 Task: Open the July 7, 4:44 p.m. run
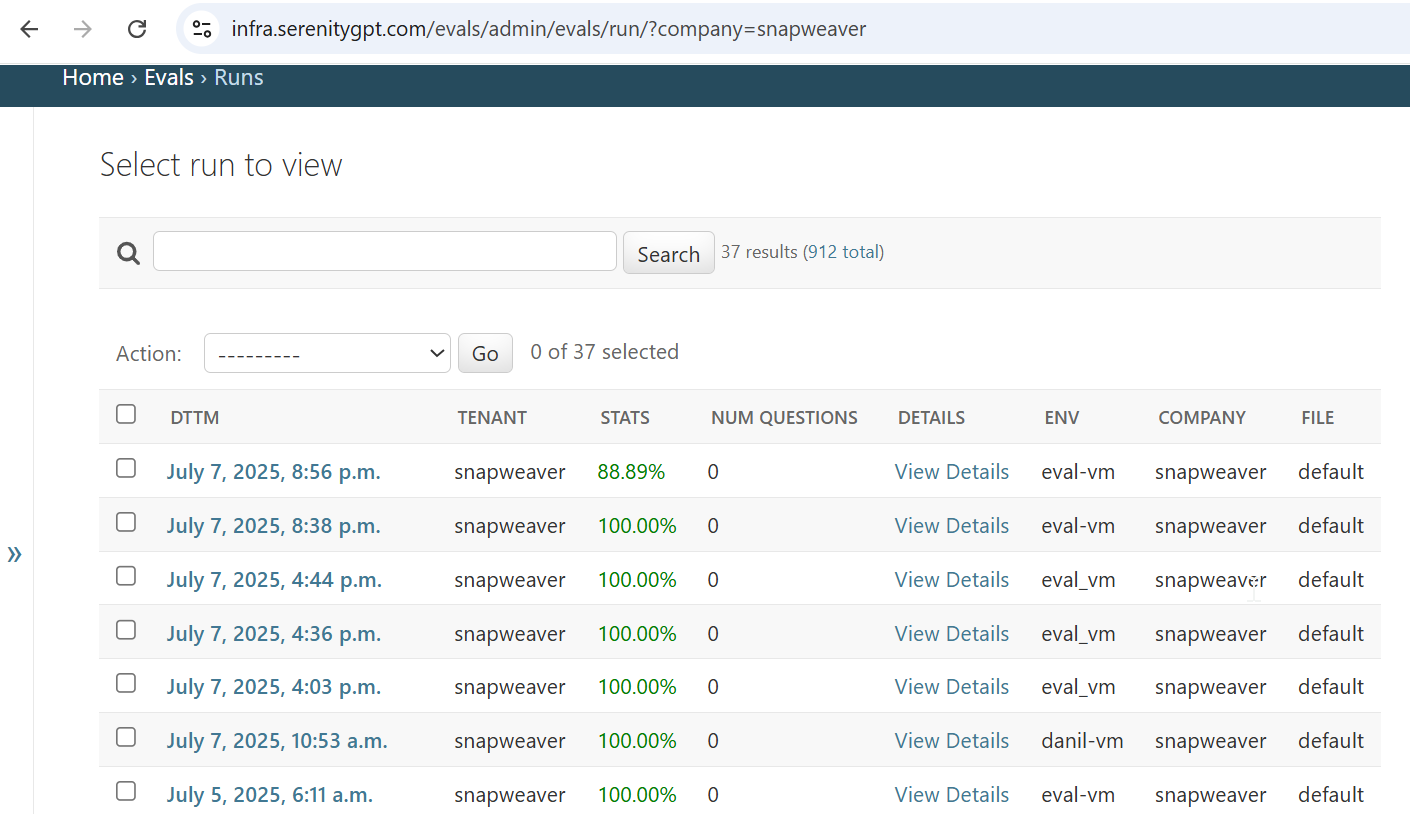click(274, 580)
